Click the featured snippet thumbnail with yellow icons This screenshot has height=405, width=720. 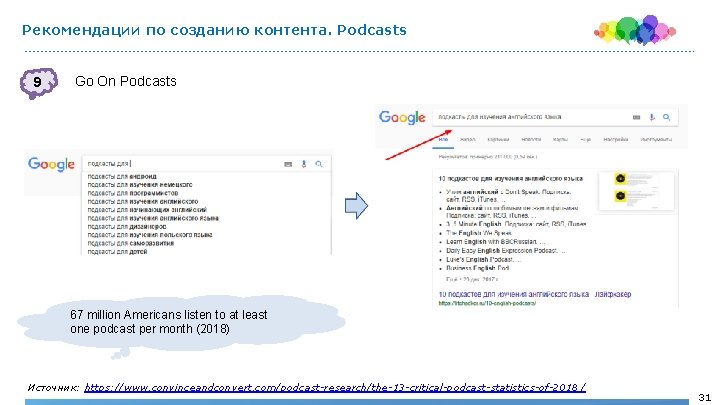tap(636, 191)
